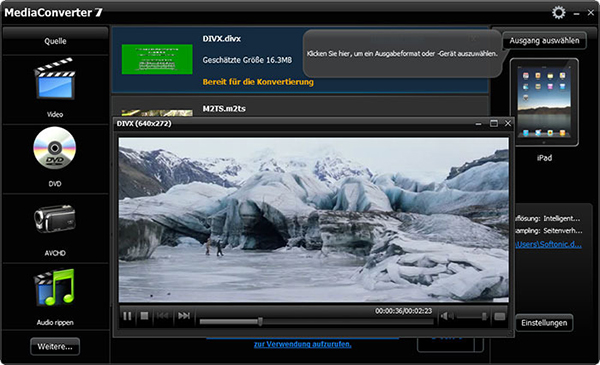Select the green DIVX.divx thumbnail
This screenshot has width=600, height=365.
click(157, 59)
